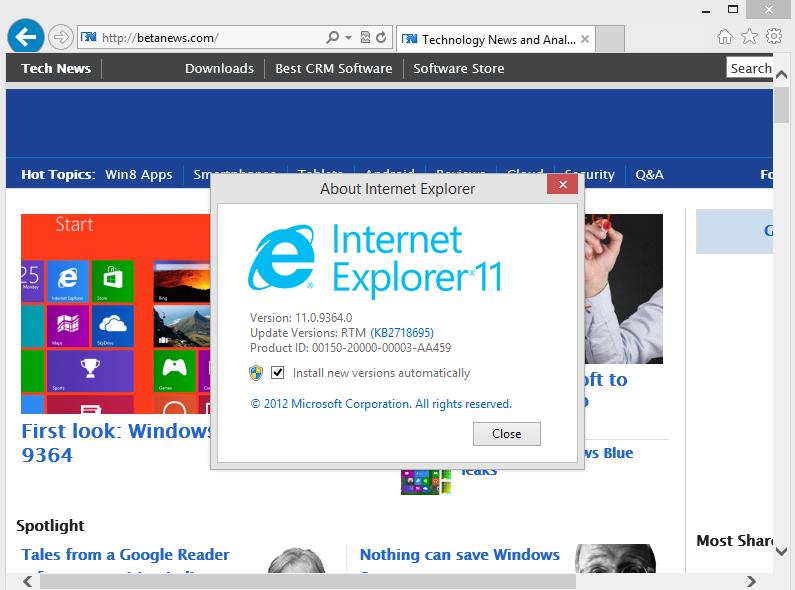Open Favorites with the star icon
The width and height of the screenshot is (795, 590).
coord(749,37)
